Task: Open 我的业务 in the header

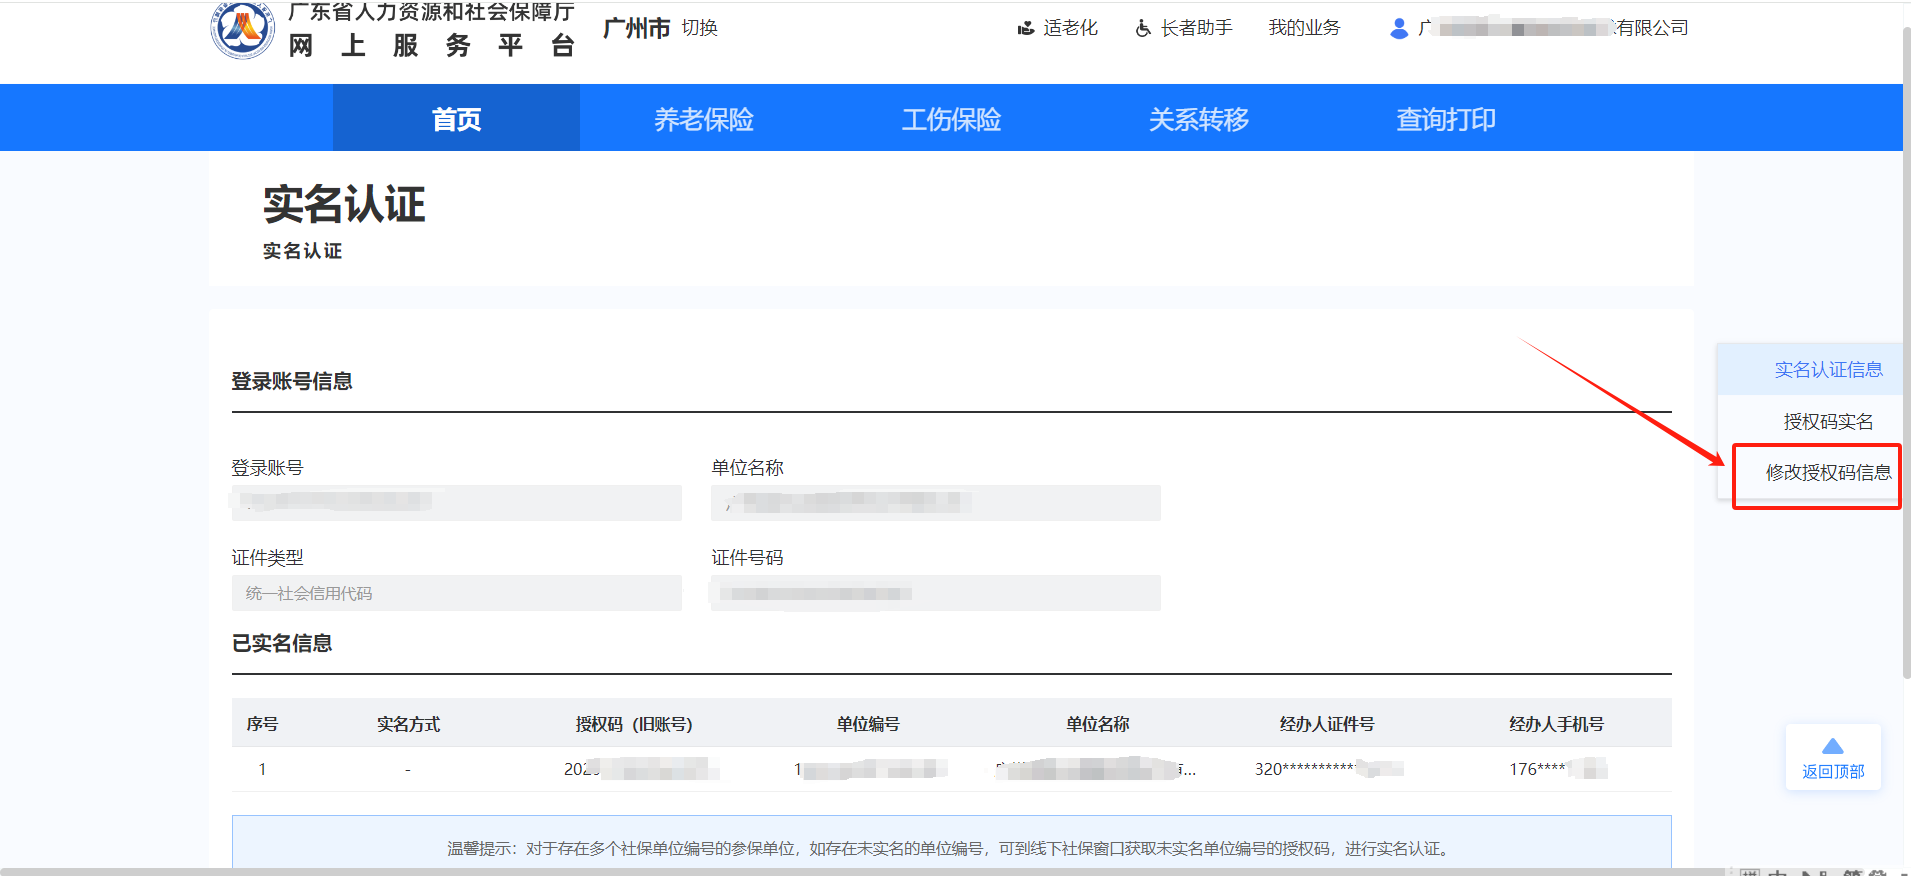Action: (x=1304, y=28)
